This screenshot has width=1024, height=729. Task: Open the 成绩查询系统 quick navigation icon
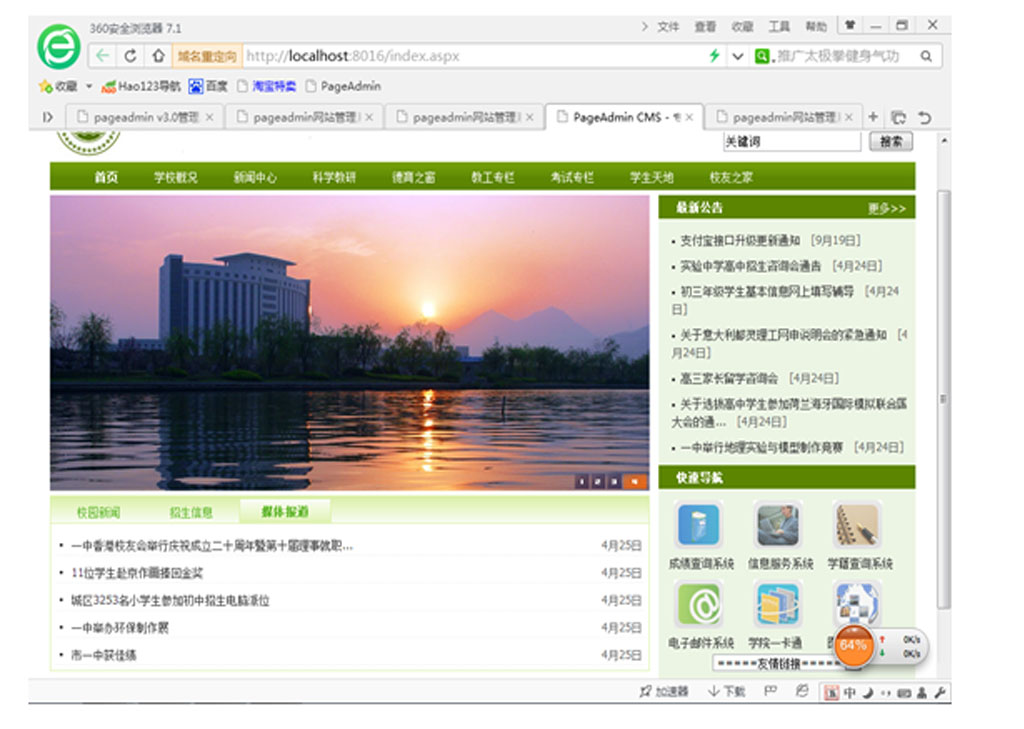coord(699,525)
